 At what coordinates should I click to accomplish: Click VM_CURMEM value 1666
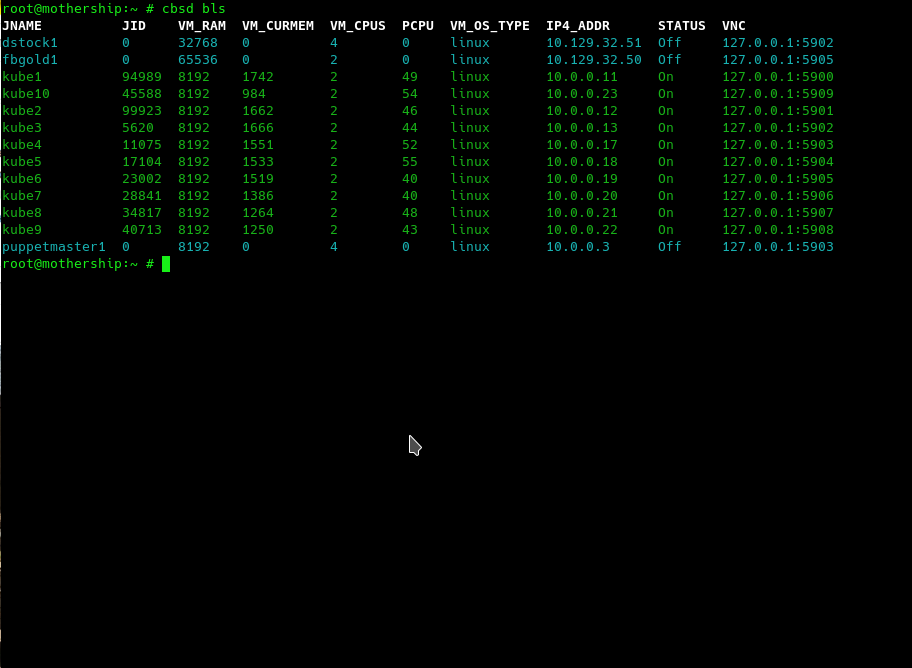click(x=258, y=127)
